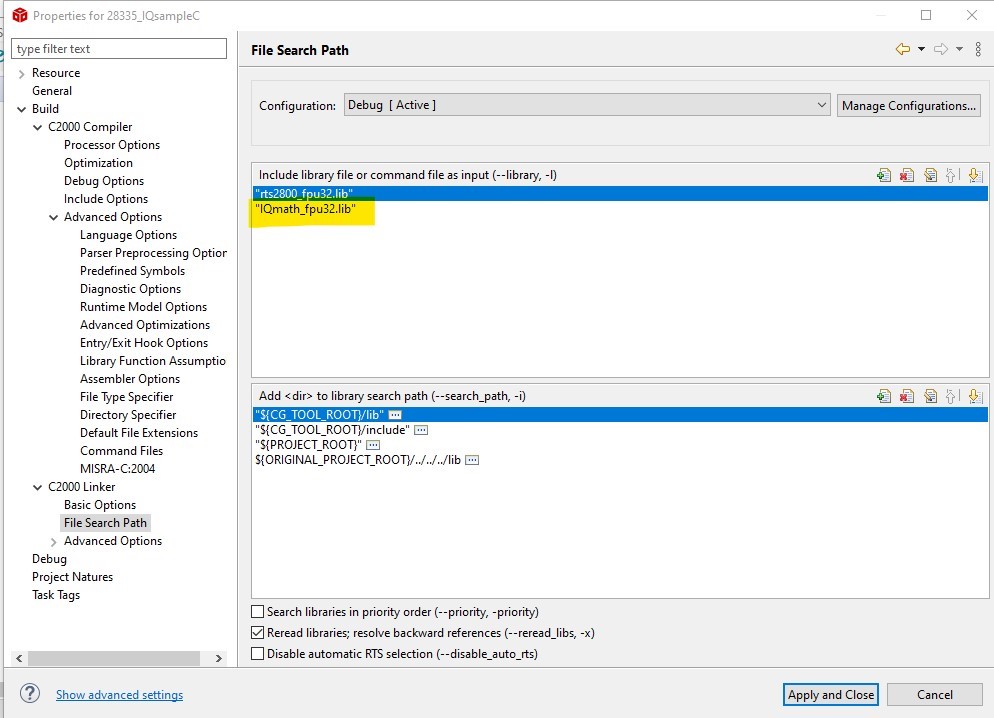Screen dimensions: 994x718
Task: Click Delete icon in library search path list
Action: pos(907,397)
